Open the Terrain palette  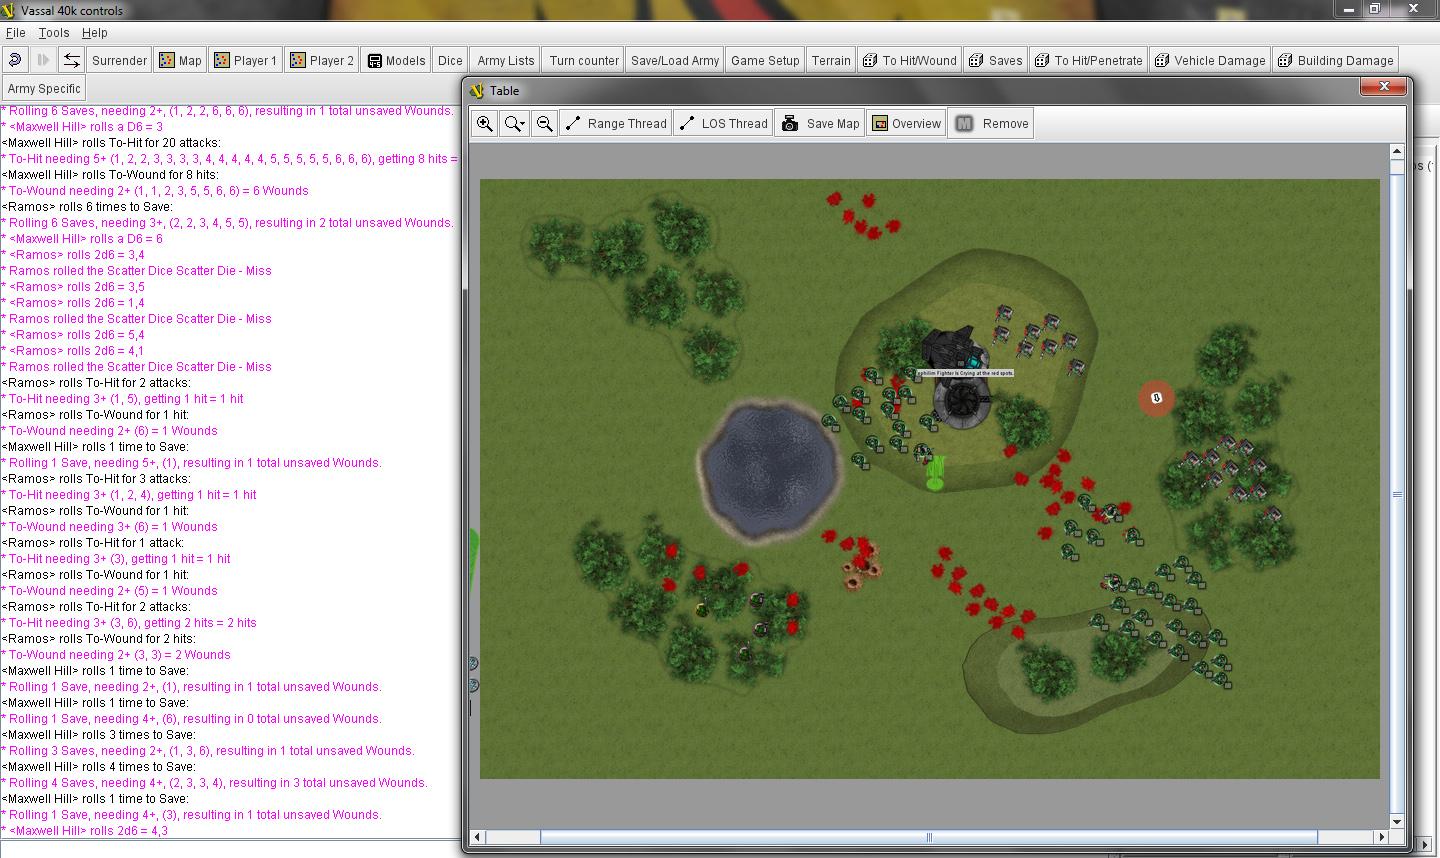(831, 60)
